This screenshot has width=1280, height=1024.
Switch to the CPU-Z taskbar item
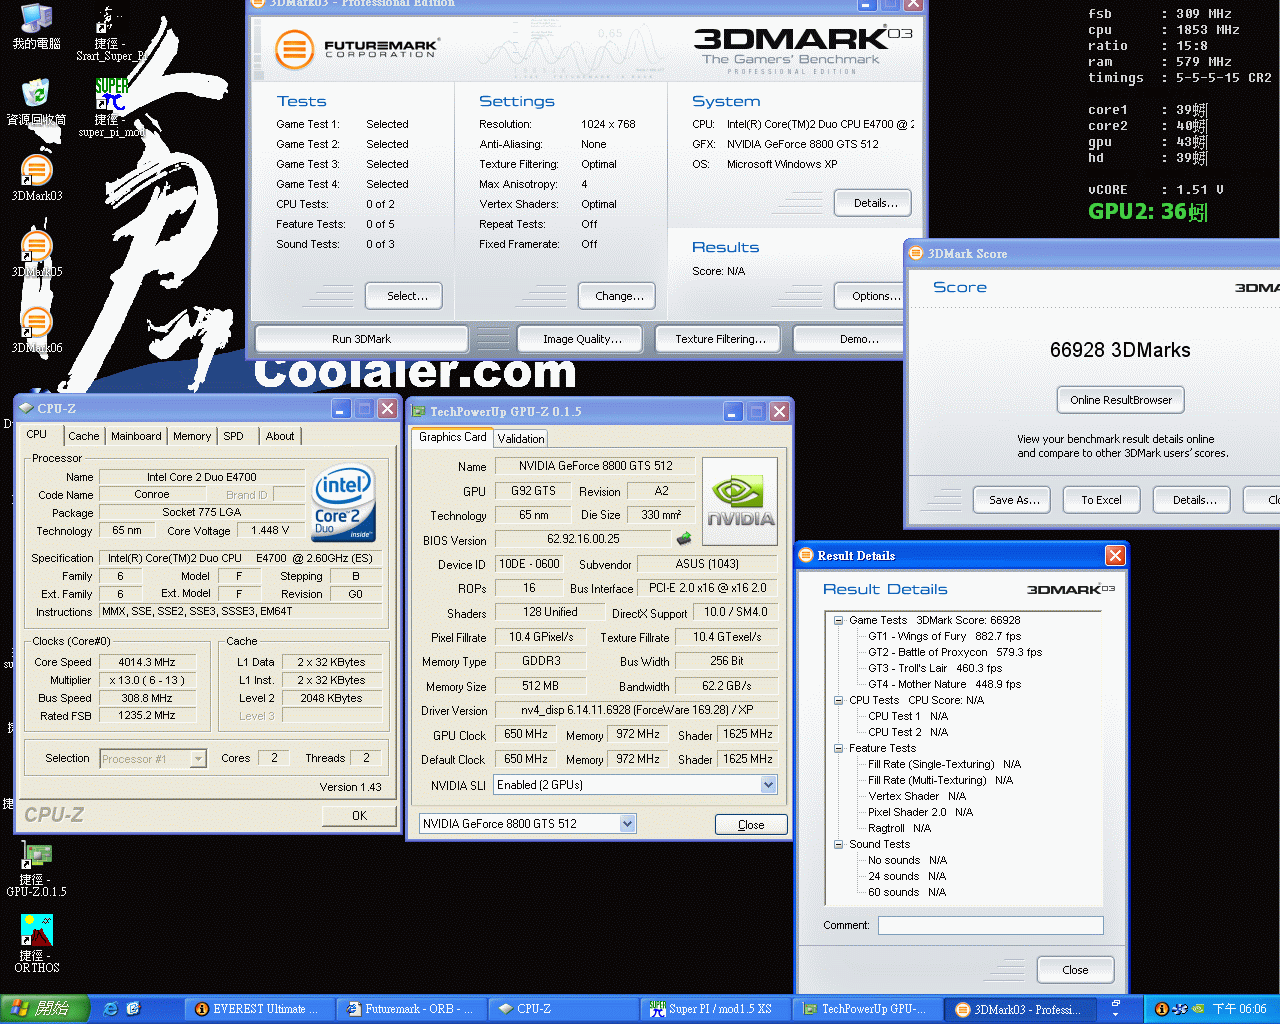(564, 1009)
